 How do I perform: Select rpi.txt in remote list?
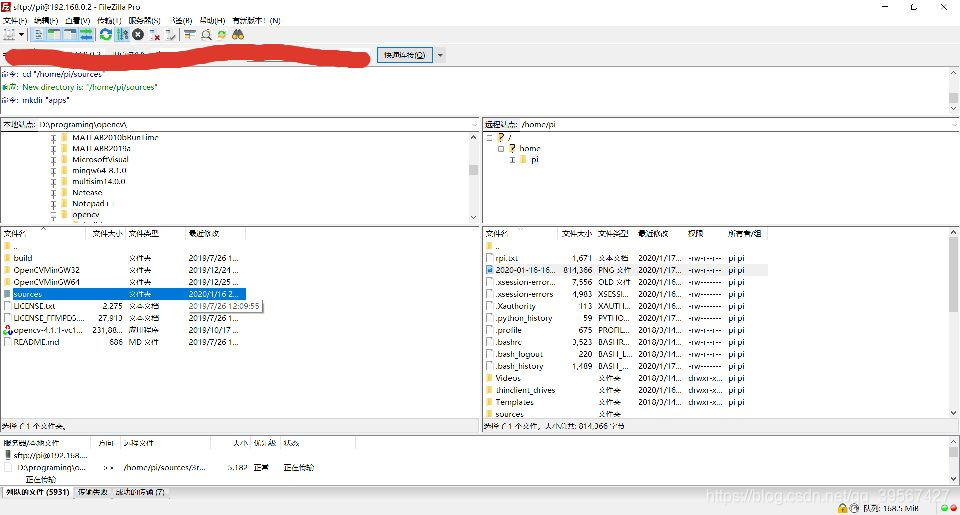(x=507, y=258)
